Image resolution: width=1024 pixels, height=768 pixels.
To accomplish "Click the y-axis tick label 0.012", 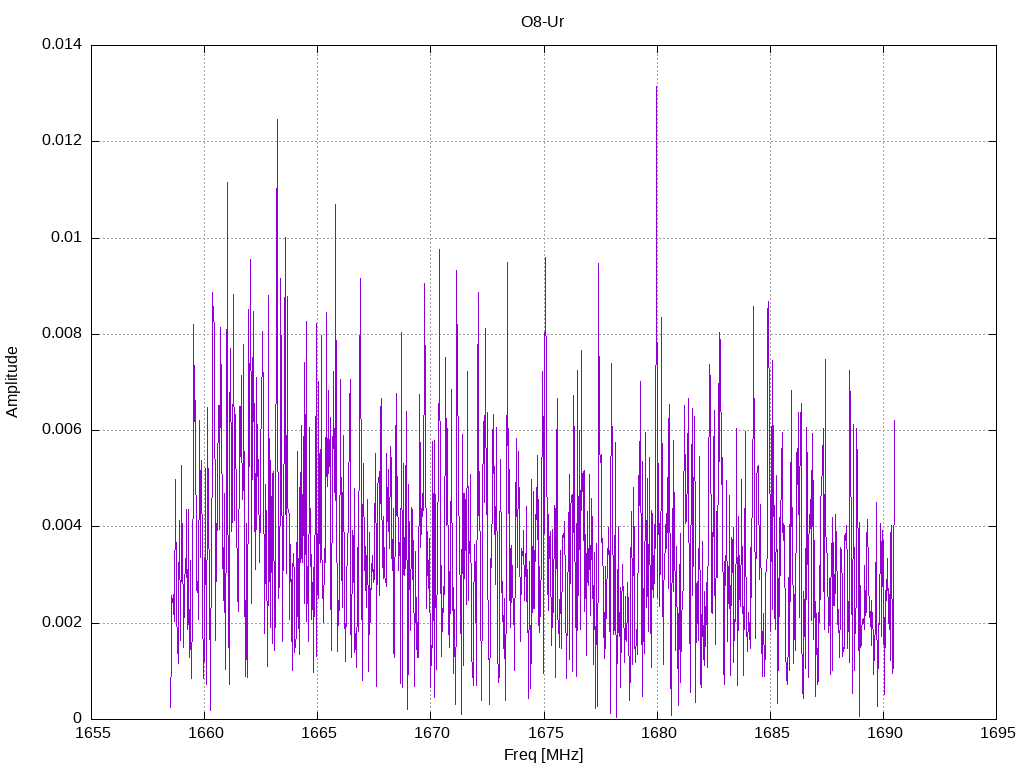I will [x=62, y=140].
